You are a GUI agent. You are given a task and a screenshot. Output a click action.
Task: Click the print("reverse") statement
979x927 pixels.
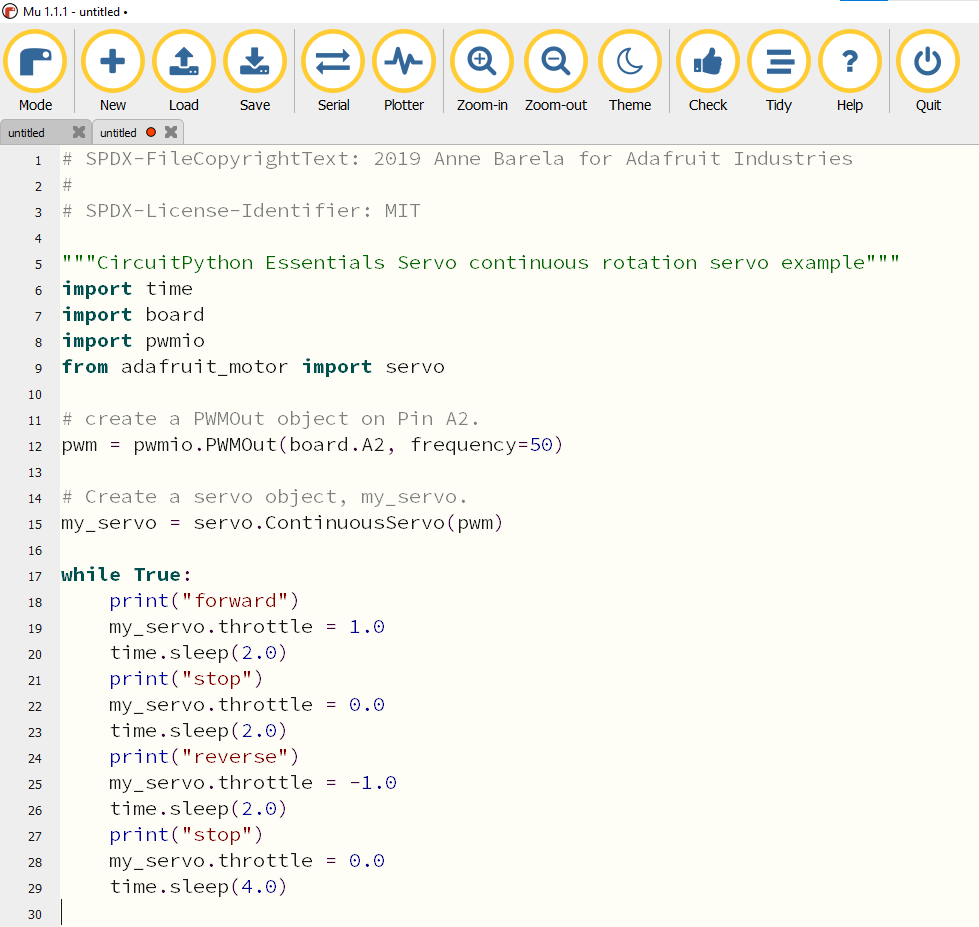(x=204, y=757)
